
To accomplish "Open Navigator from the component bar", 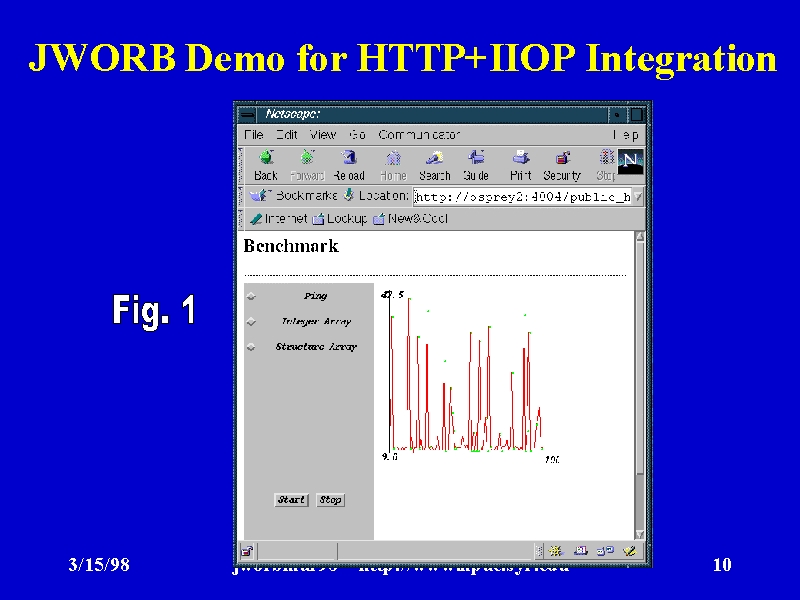I will click(x=555, y=551).
